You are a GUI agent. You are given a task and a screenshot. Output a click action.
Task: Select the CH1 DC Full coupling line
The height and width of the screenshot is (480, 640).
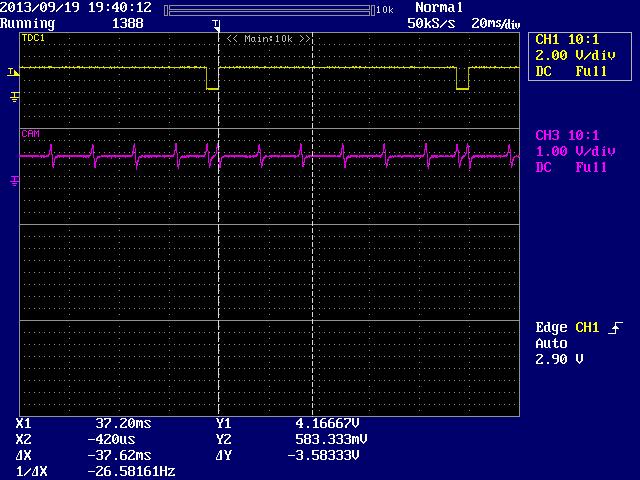click(x=571, y=71)
